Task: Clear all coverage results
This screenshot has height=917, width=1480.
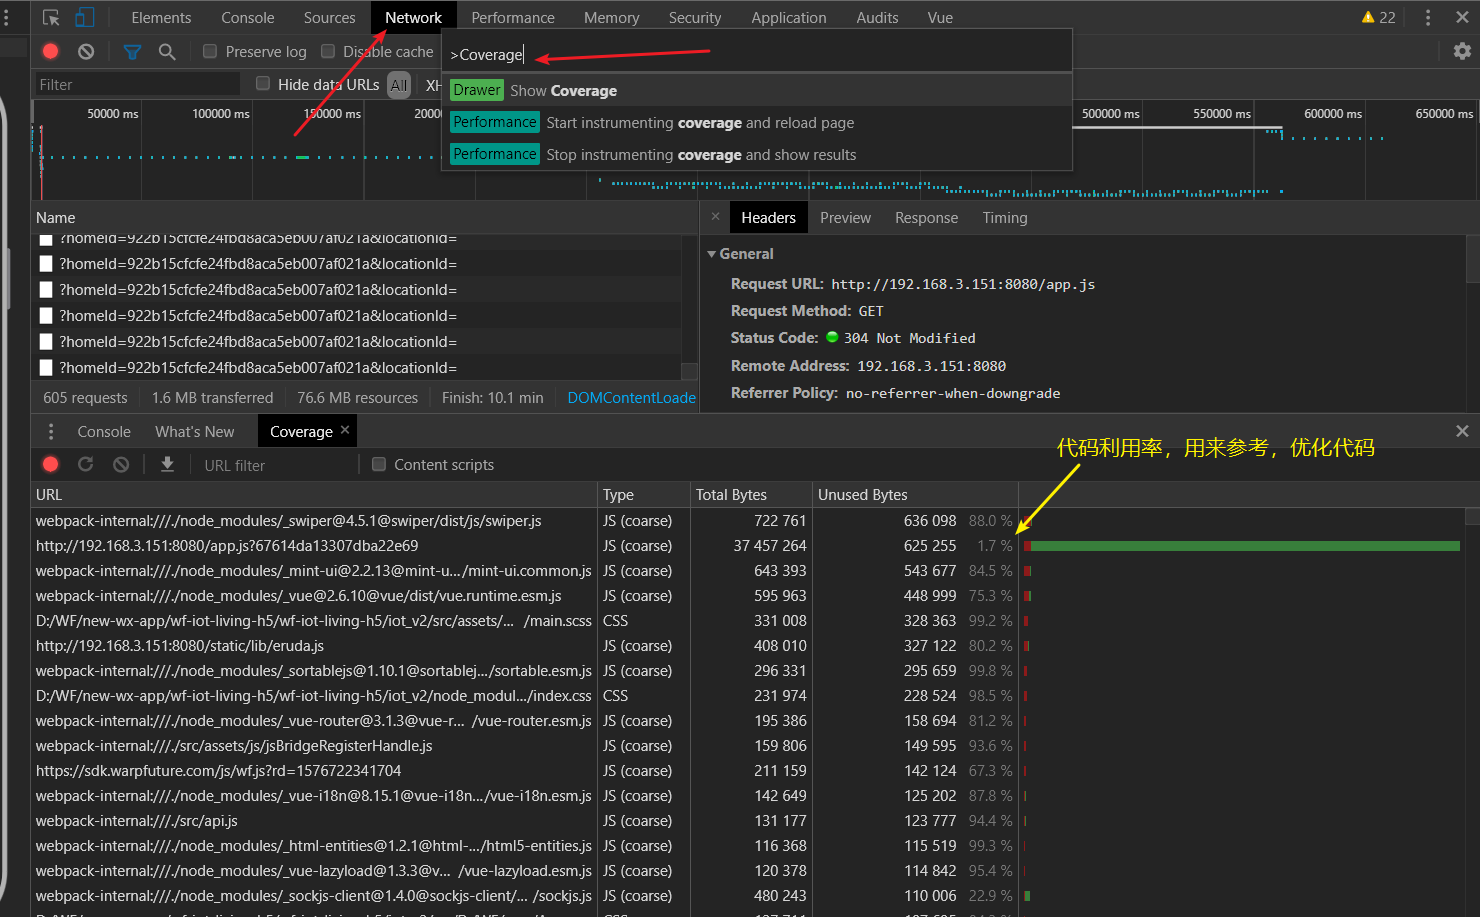Action: pyautogui.click(x=121, y=464)
